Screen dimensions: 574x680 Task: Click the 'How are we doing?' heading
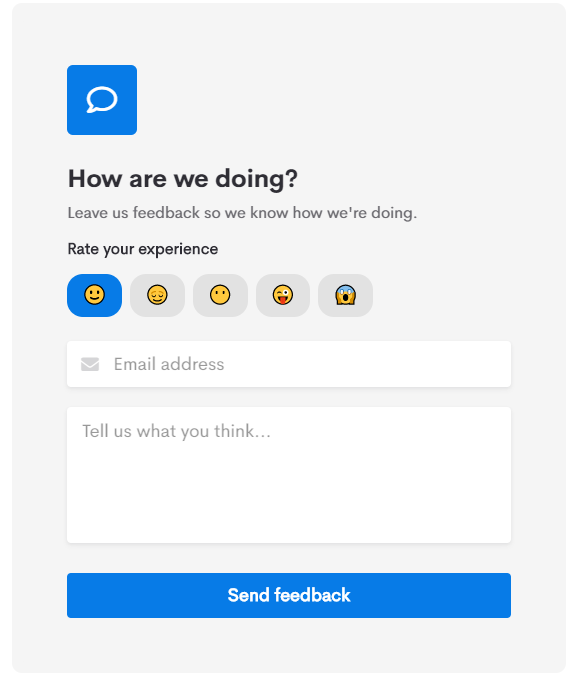pyautogui.click(x=183, y=179)
